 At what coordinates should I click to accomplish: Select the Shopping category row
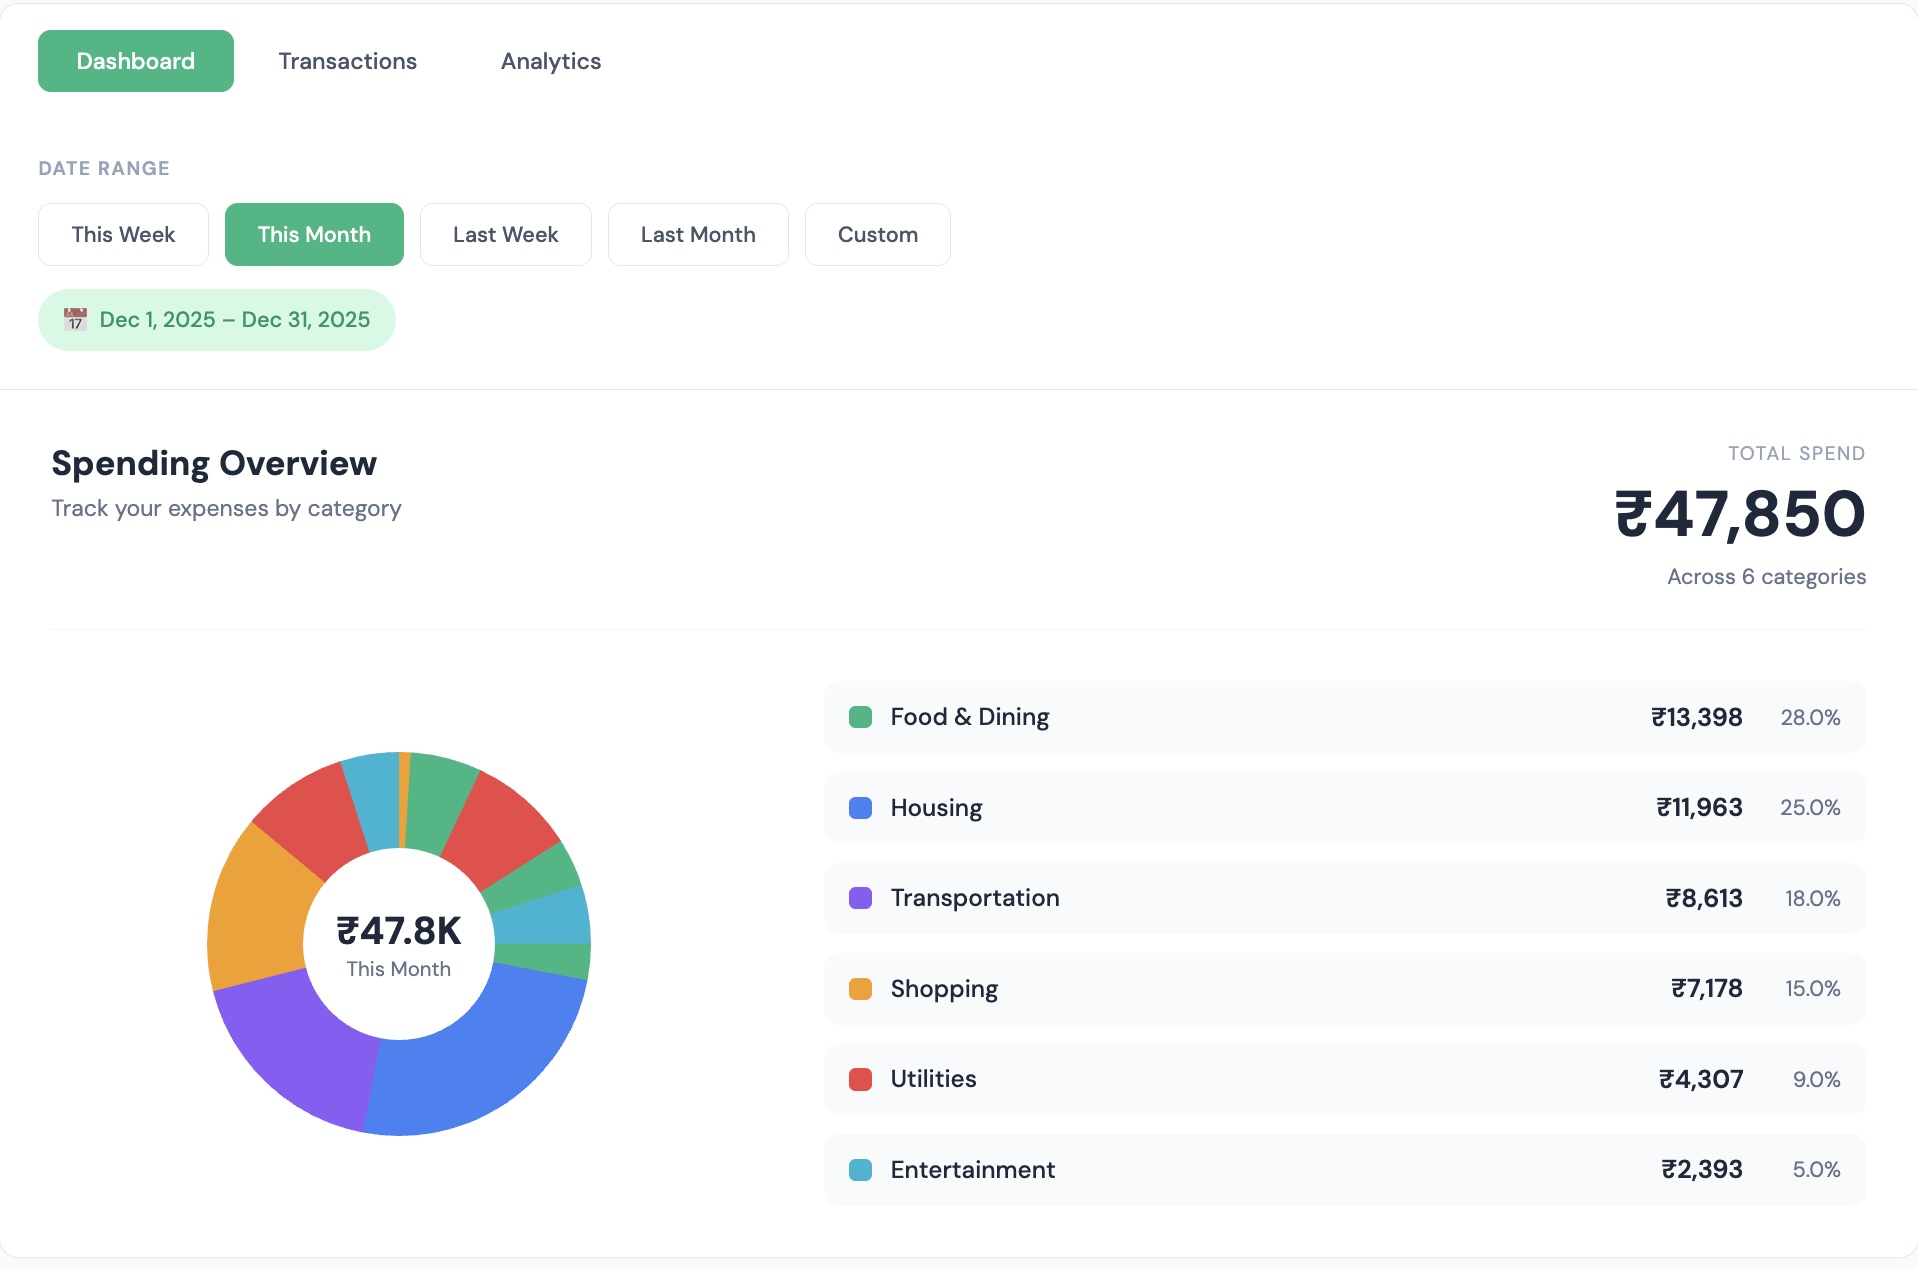pos(1345,989)
